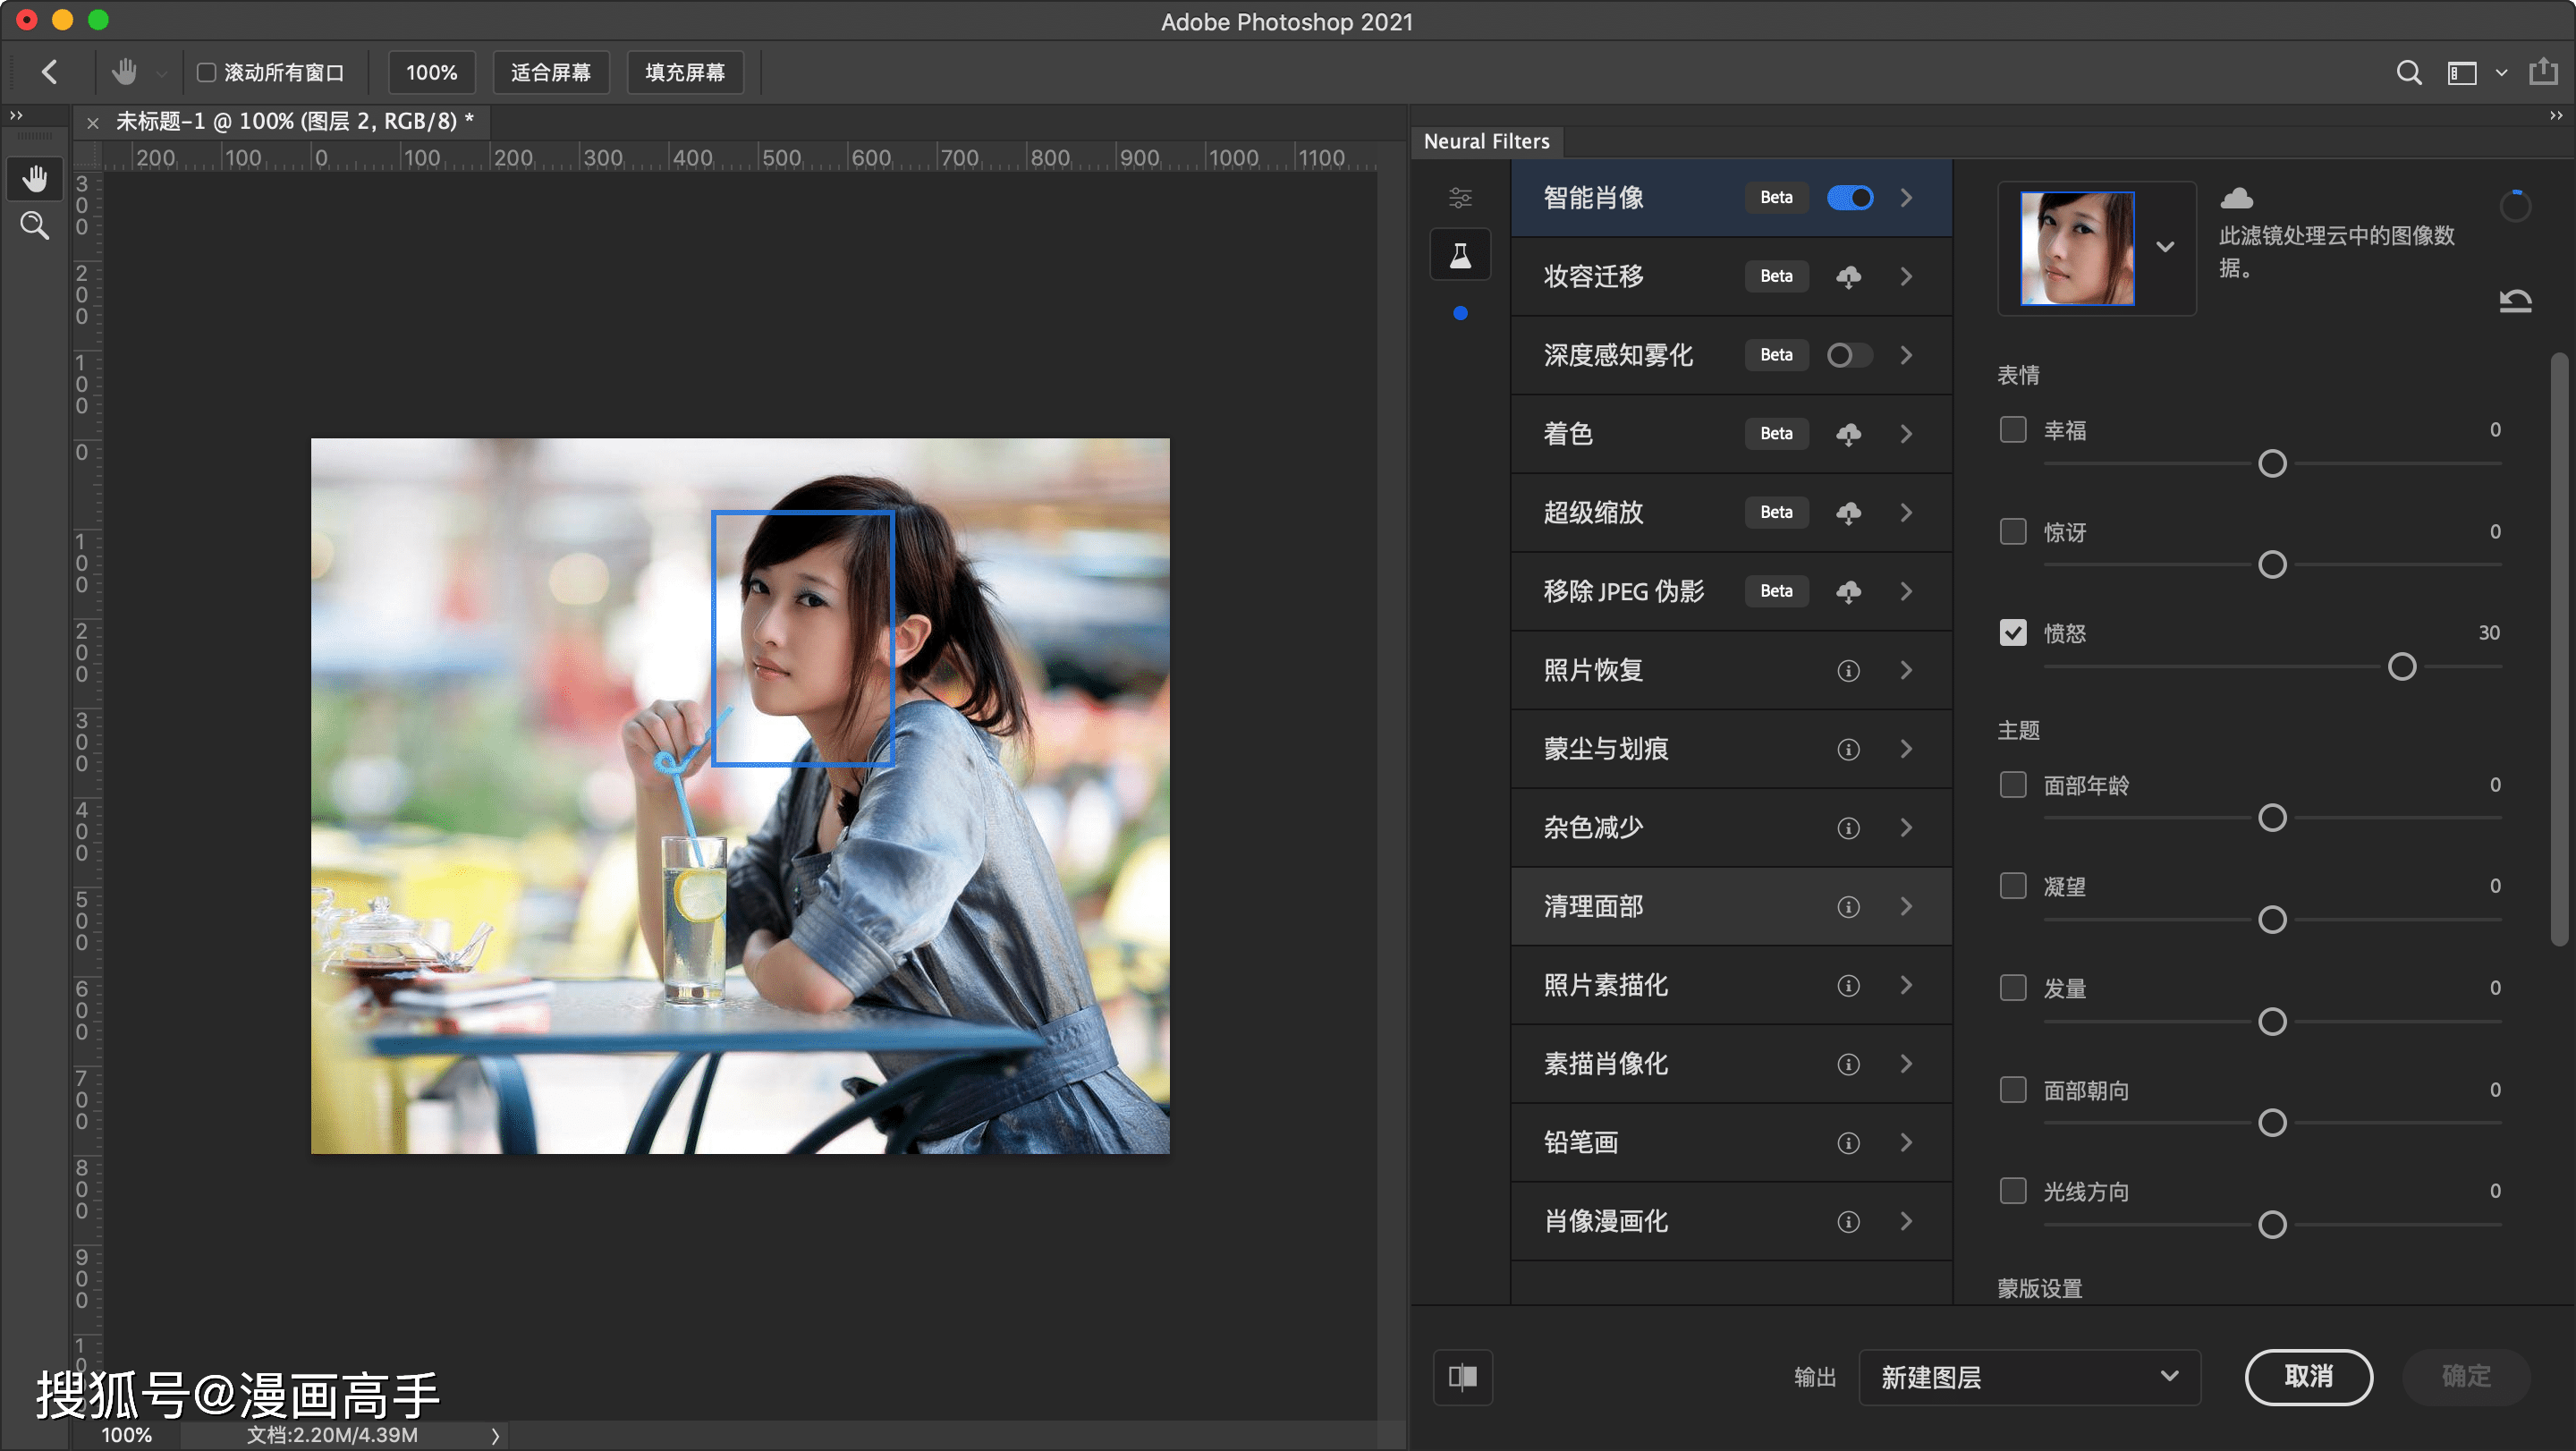
Task: Expand the collapsed left panel double arrows
Action: click(16, 115)
